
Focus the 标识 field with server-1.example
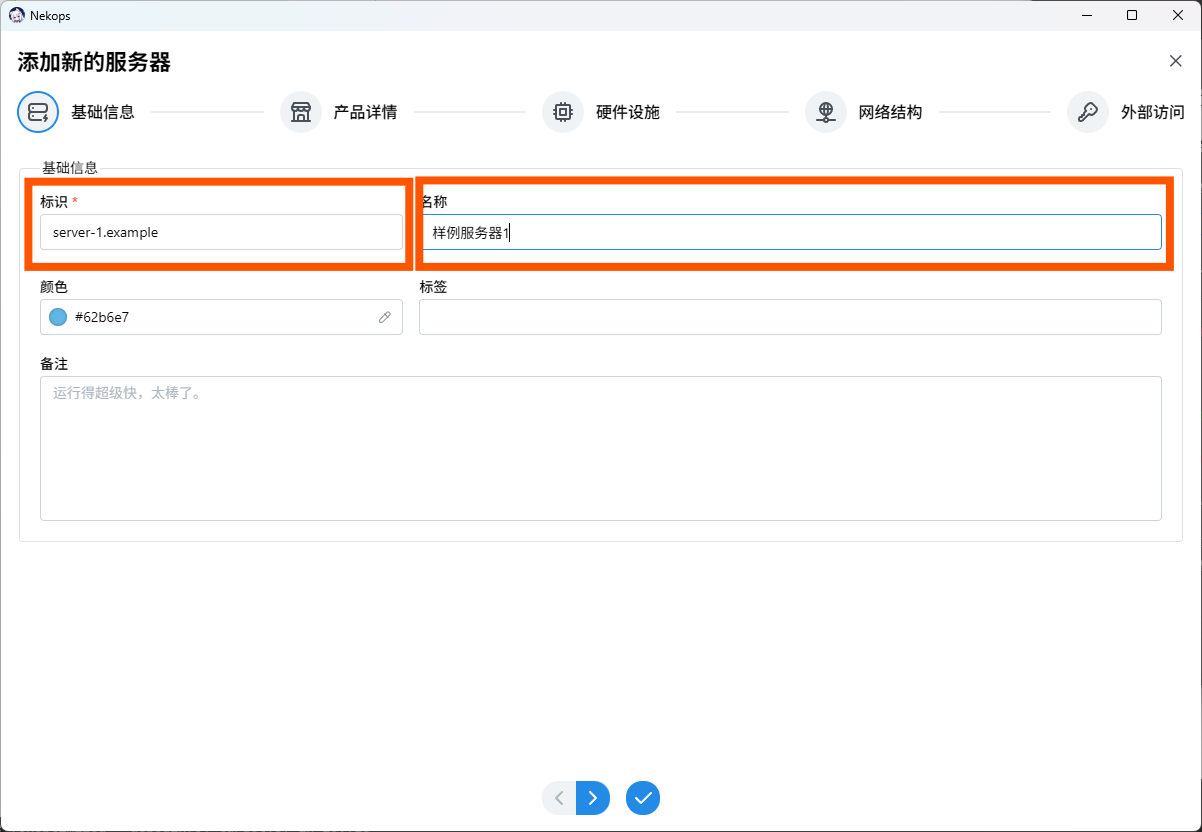coord(221,232)
